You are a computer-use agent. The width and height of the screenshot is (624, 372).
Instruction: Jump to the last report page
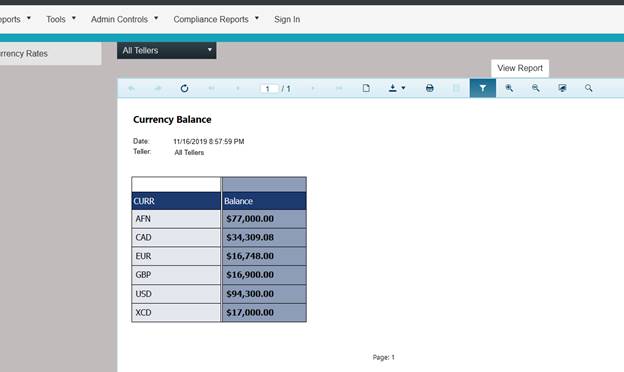tap(339, 88)
